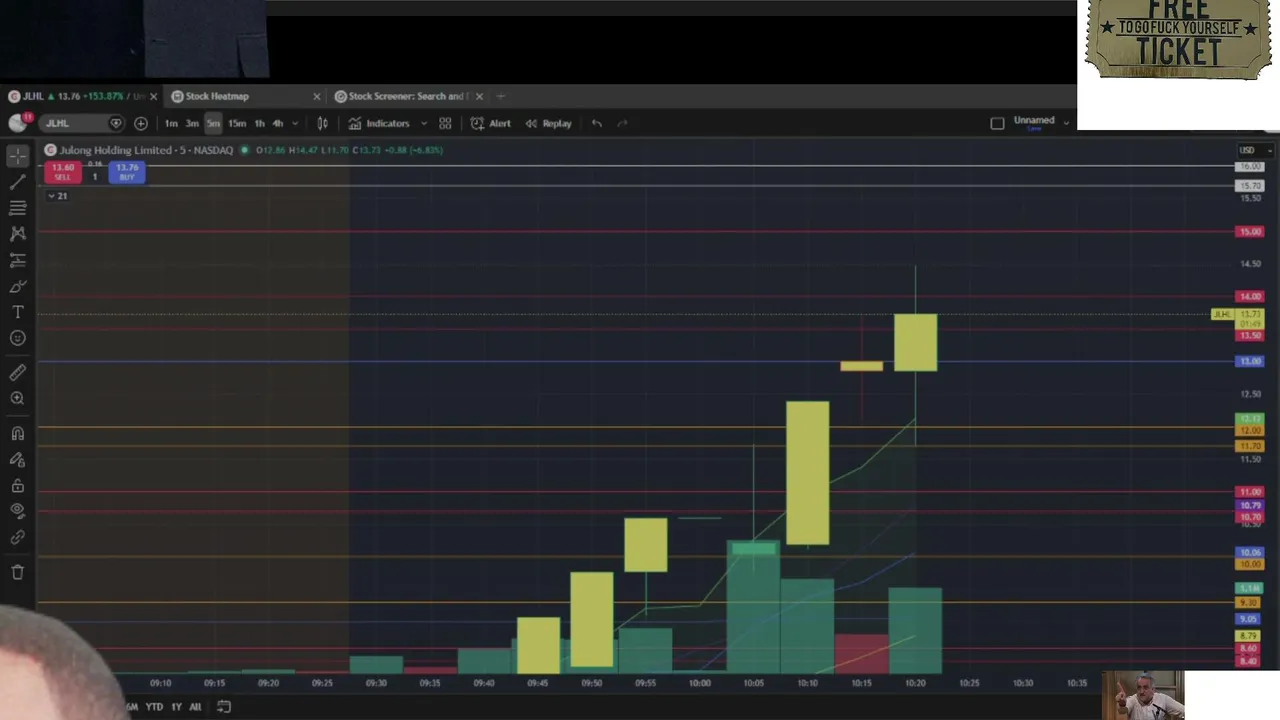Open the candlestick chart type selector
Screen dimensions: 1280x720
322,123
